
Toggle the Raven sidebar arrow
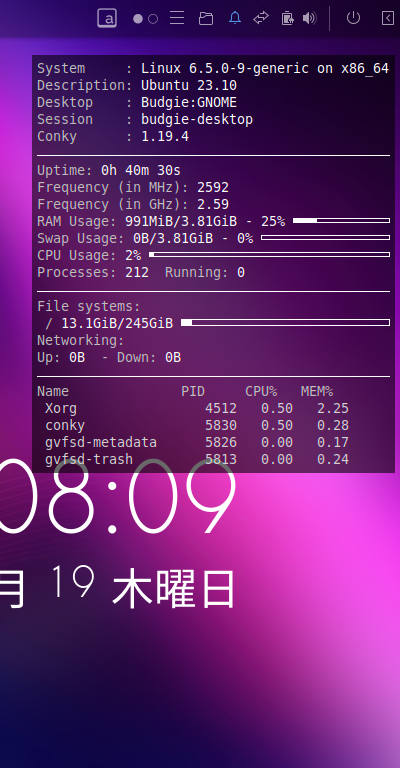pyautogui.click(x=388, y=19)
